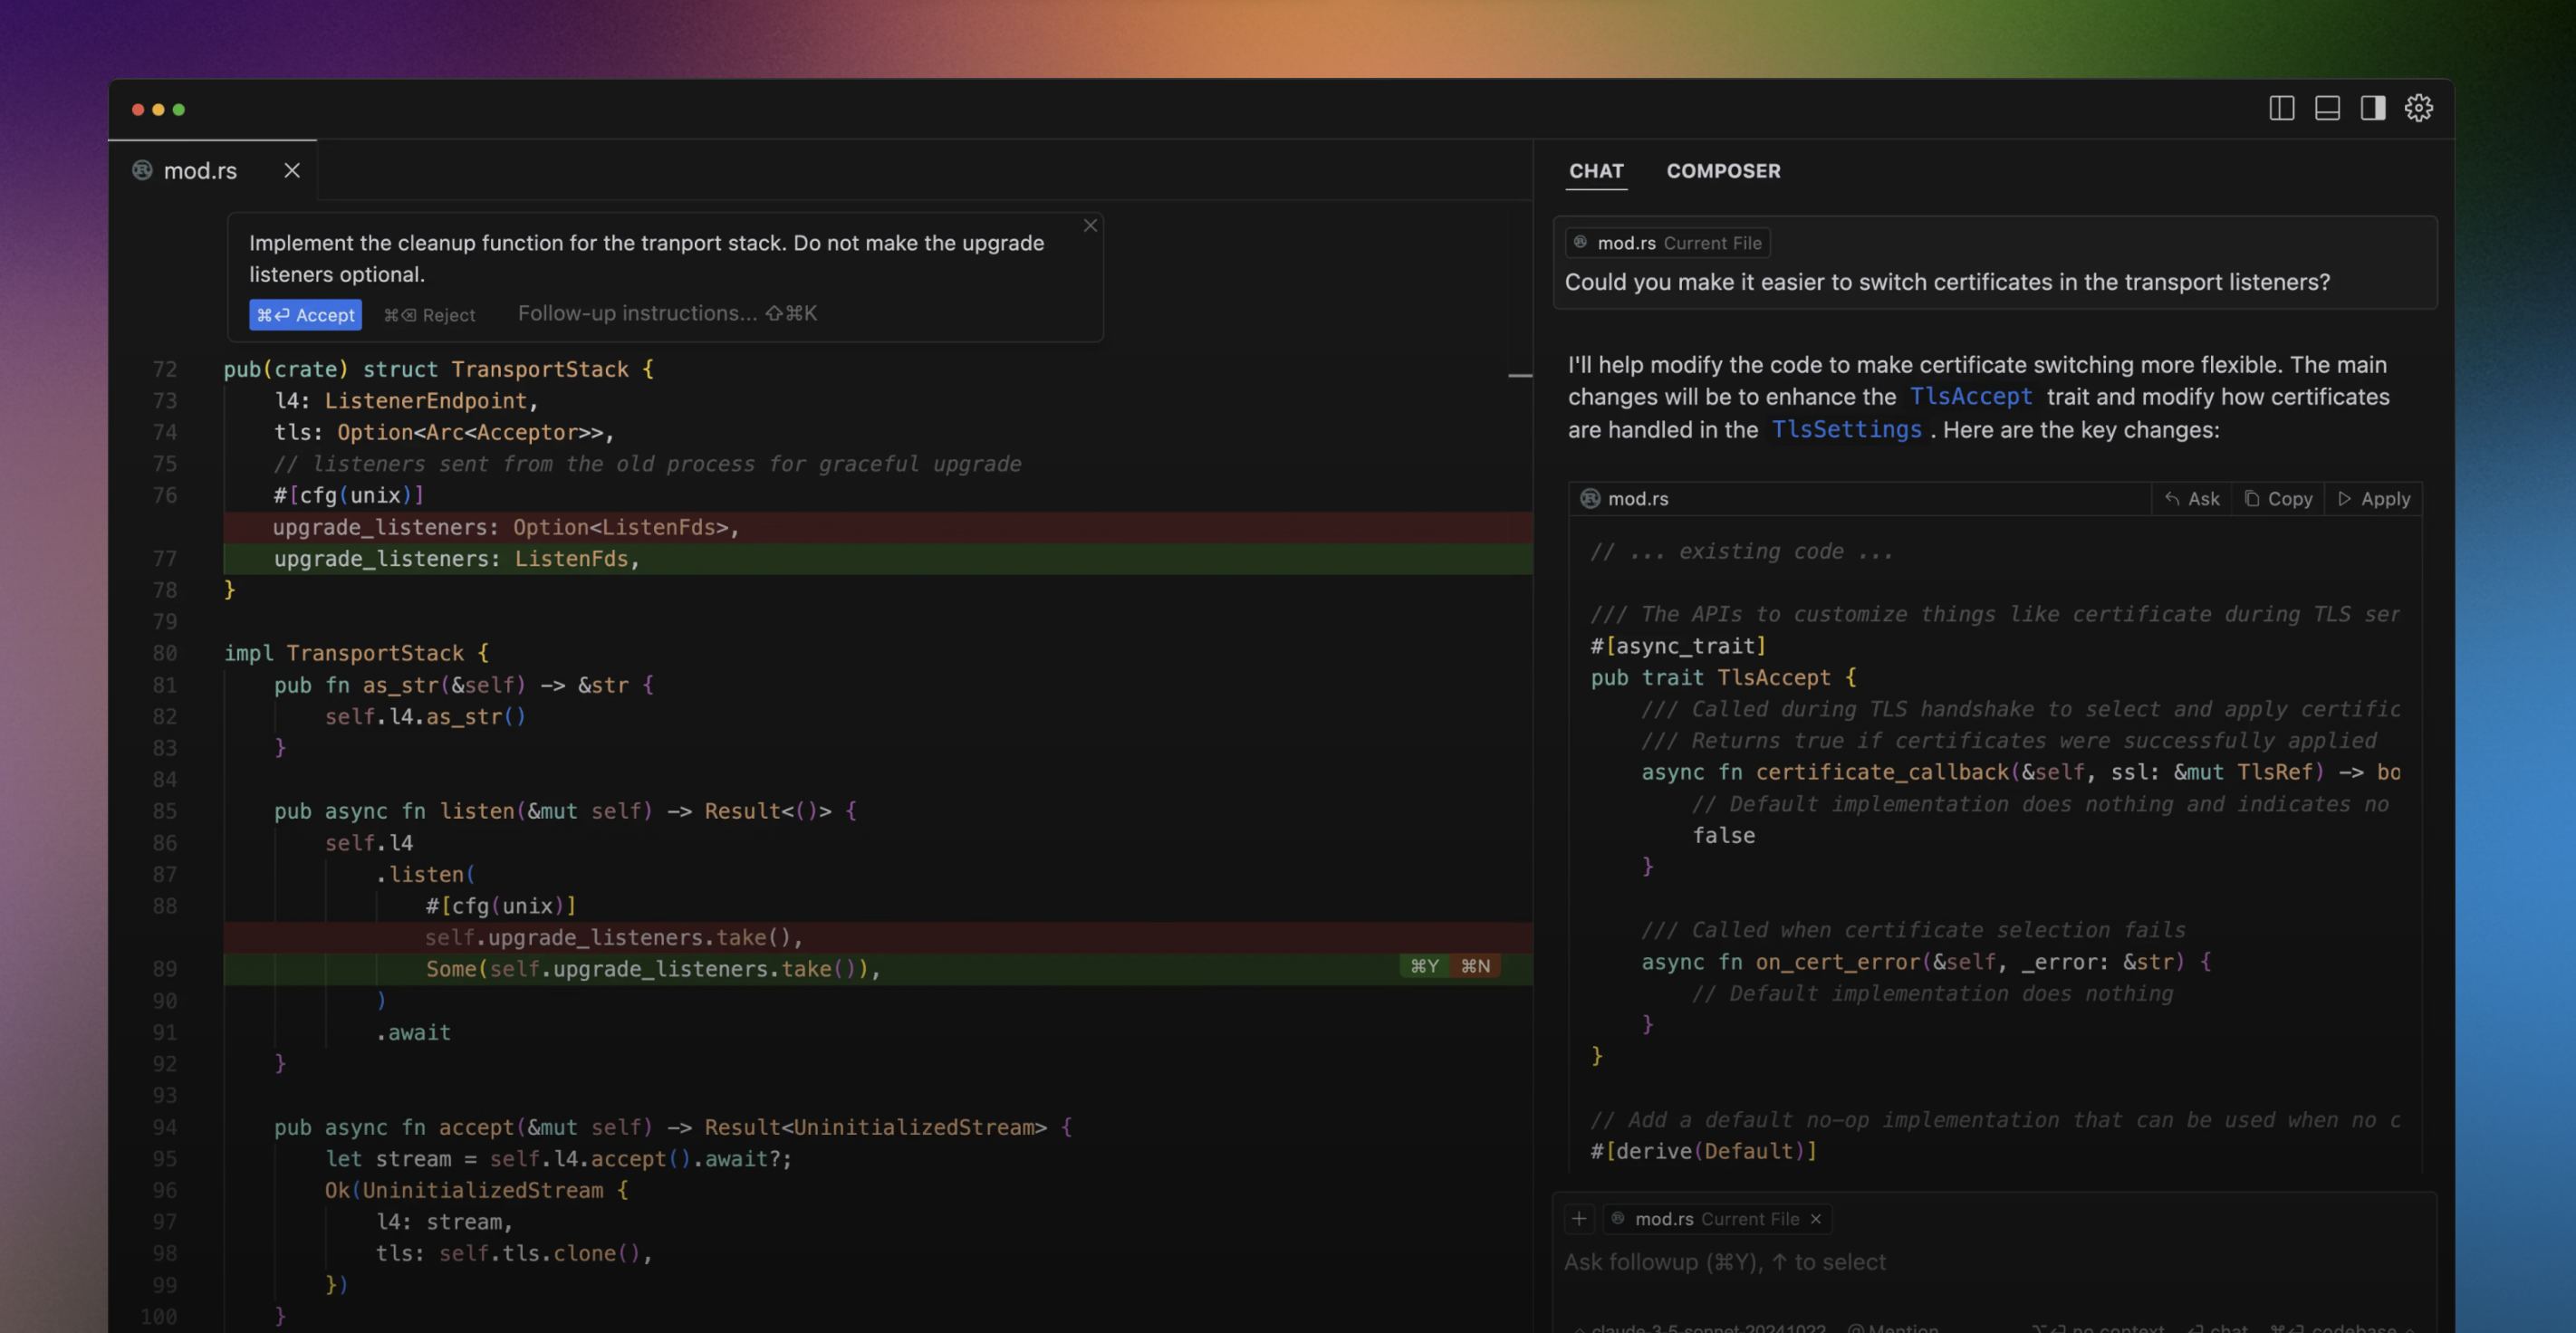Add context with the plus button
This screenshot has width=2576, height=1333.
[1579, 1218]
